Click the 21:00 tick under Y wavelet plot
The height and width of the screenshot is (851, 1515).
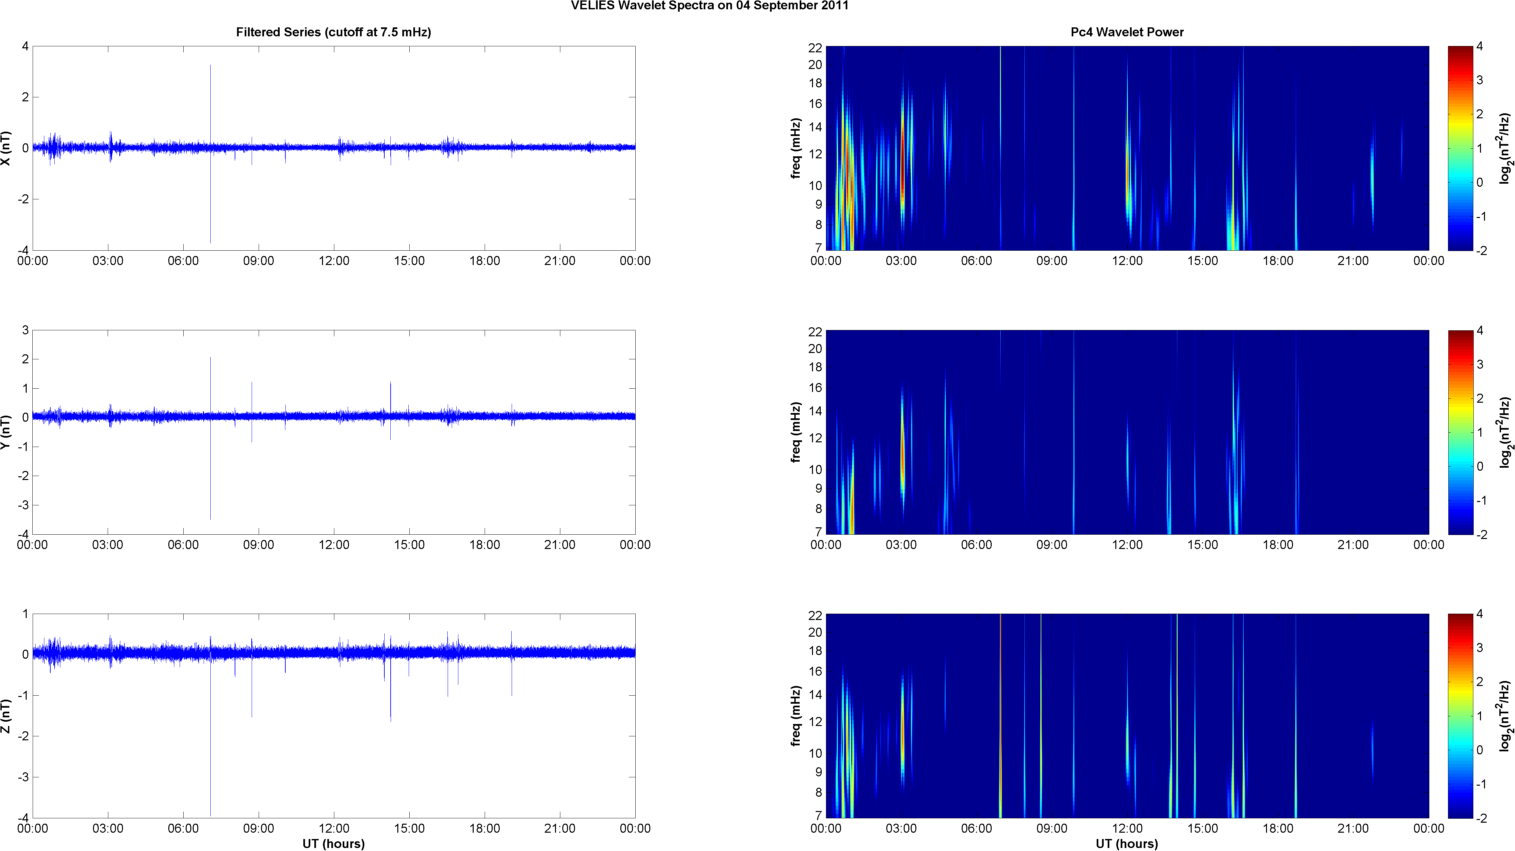[1353, 545]
